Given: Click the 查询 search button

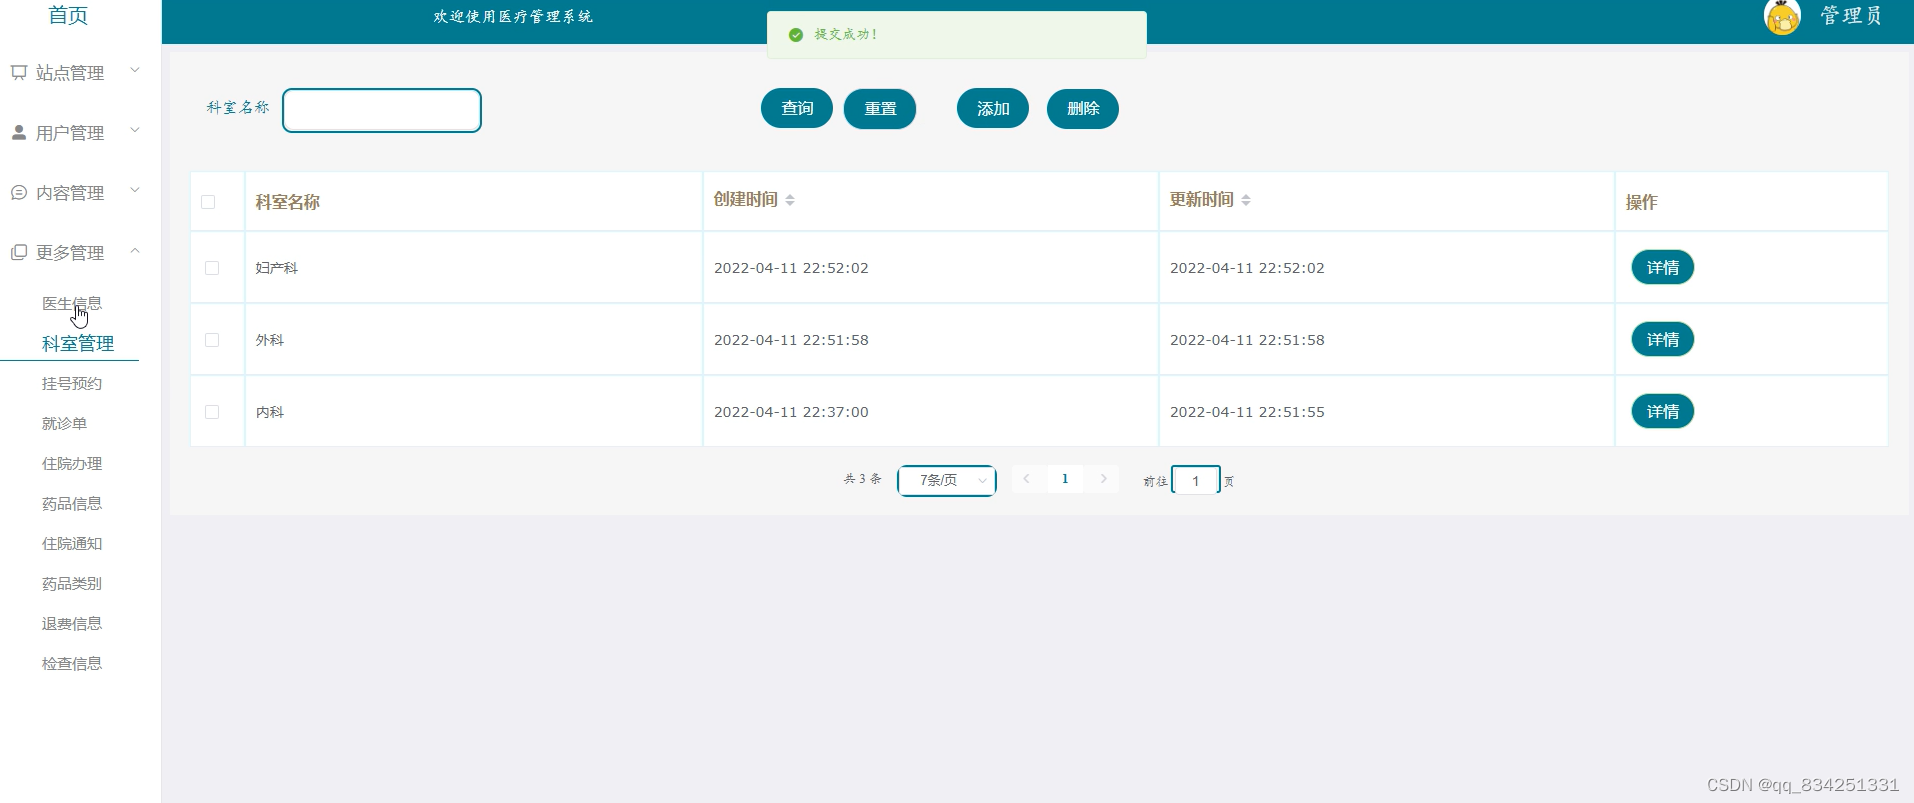Looking at the screenshot, I should pos(797,108).
